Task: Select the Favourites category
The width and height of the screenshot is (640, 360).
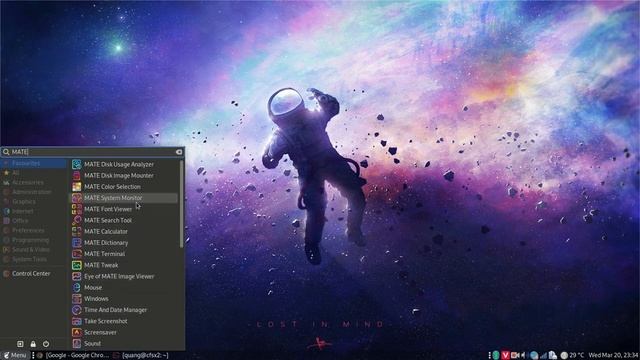Action: pyautogui.click(x=33, y=163)
